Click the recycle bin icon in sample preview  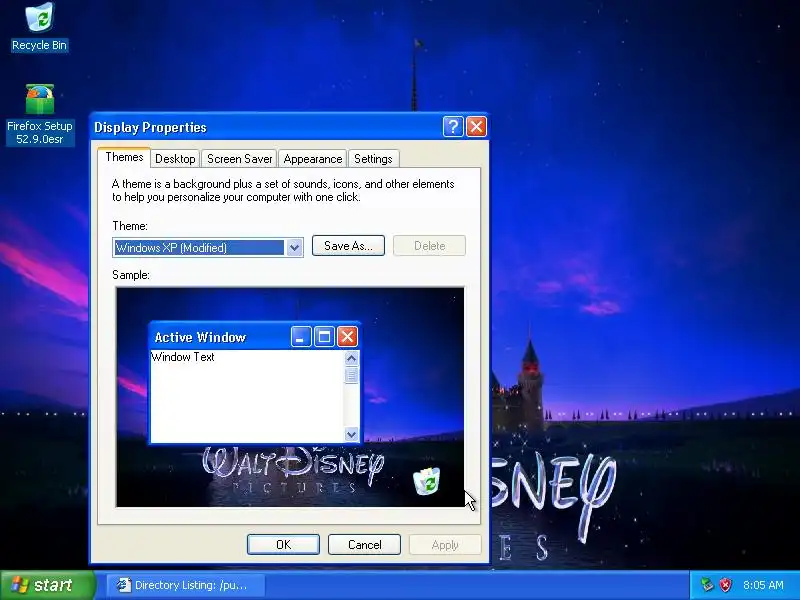(427, 481)
